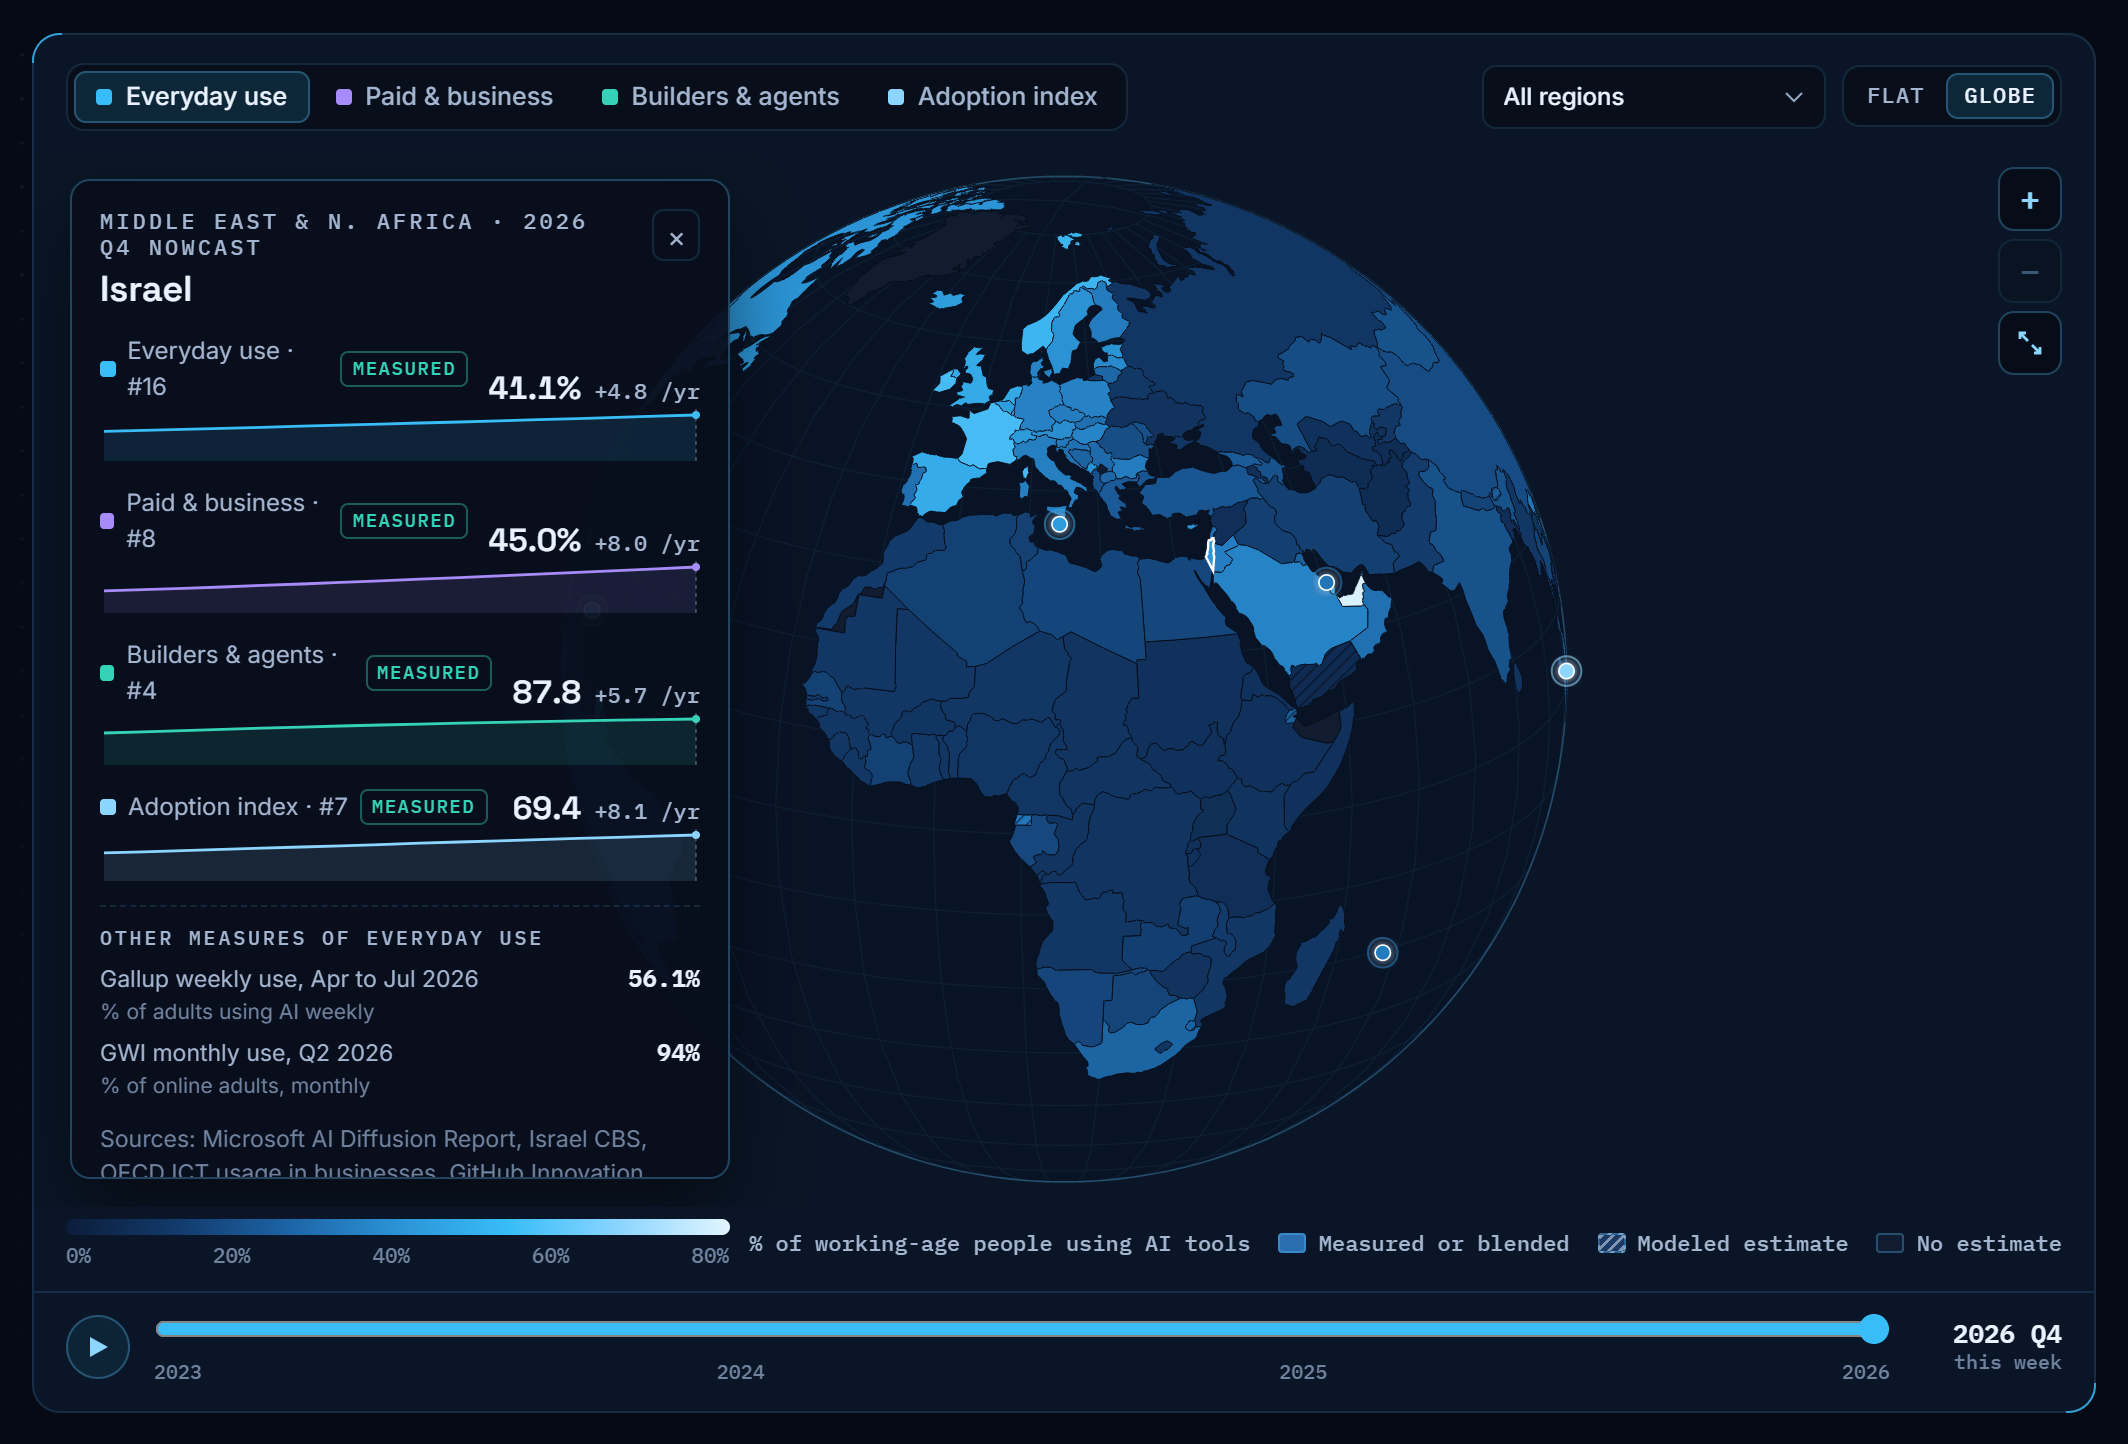Image resolution: width=2128 pixels, height=1444 pixels.
Task: Click the highlighted Israel country on globe
Action: 1211,555
